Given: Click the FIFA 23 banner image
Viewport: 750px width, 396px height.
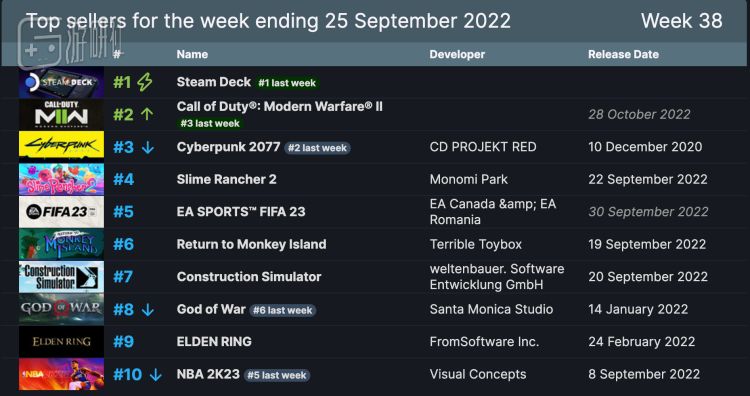Looking at the screenshot, I should [x=61, y=212].
